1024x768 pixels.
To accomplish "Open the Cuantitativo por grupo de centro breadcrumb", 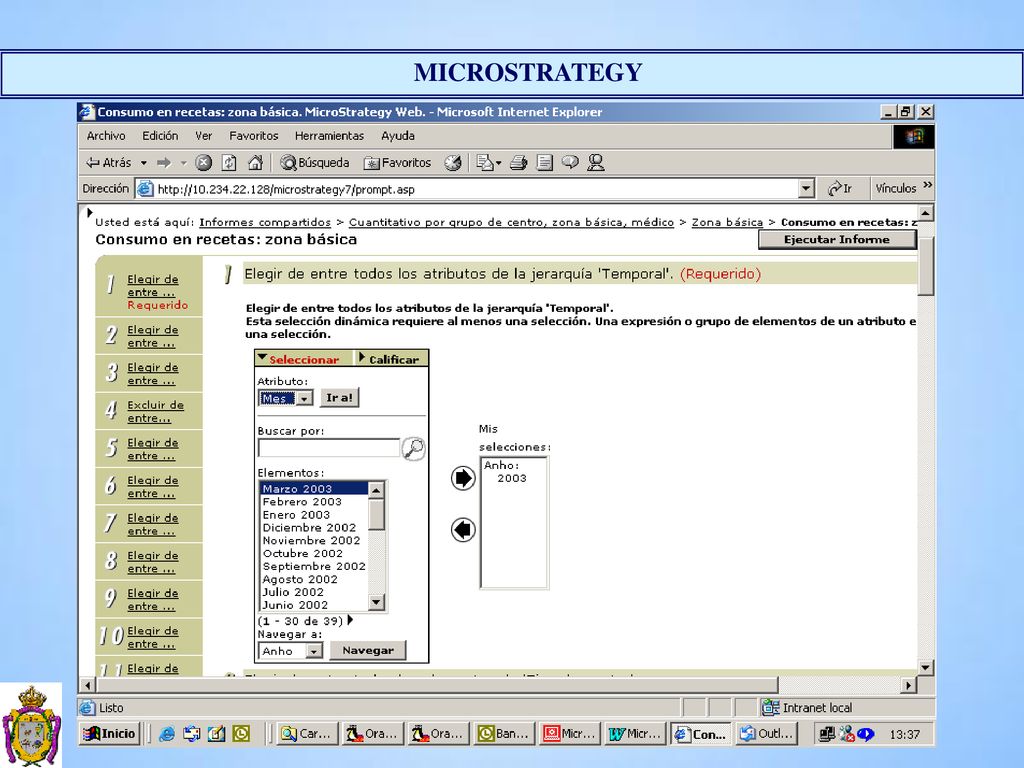I will coord(511,222).
